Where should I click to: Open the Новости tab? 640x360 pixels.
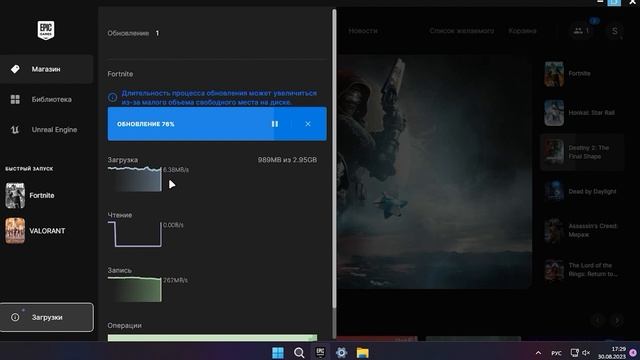point(363,31)
